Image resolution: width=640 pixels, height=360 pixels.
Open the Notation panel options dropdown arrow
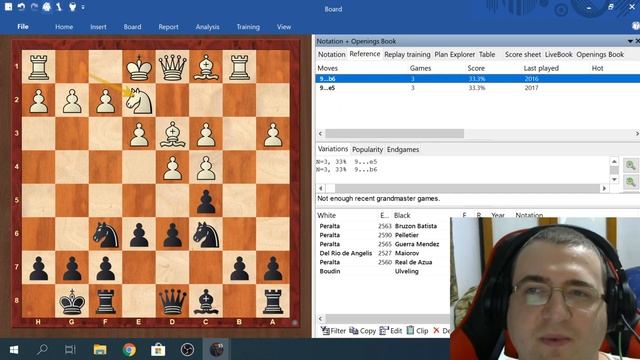[x=630, y=41]
